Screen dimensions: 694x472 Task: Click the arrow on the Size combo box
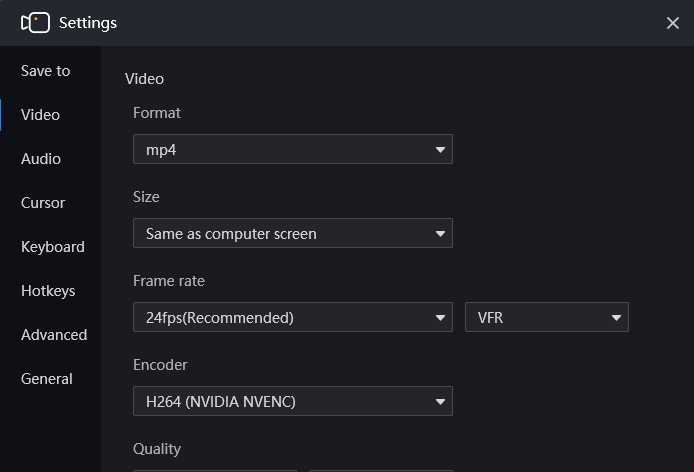[x=440, y=233]
